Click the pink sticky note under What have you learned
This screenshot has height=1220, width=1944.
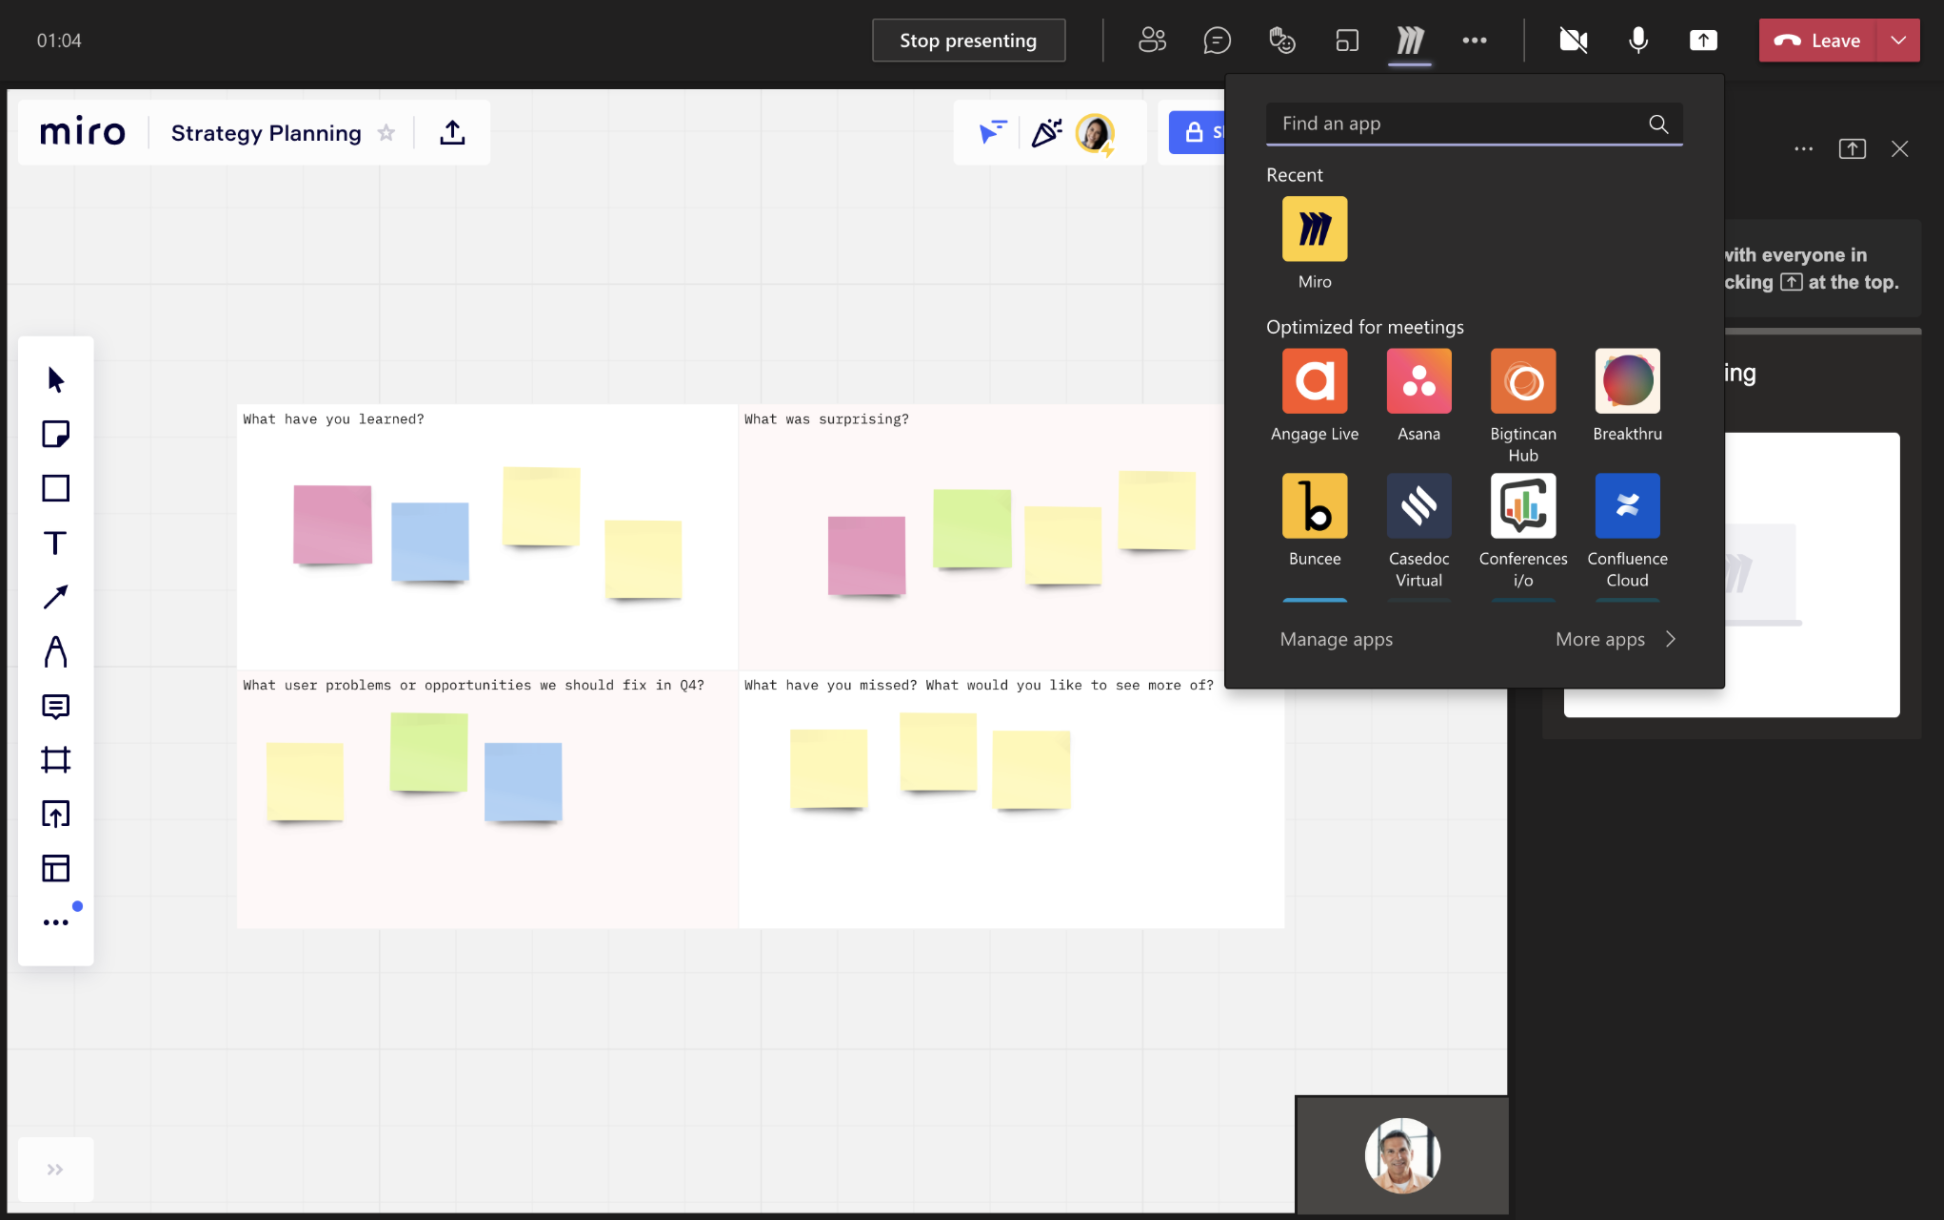tap(332, 525)
